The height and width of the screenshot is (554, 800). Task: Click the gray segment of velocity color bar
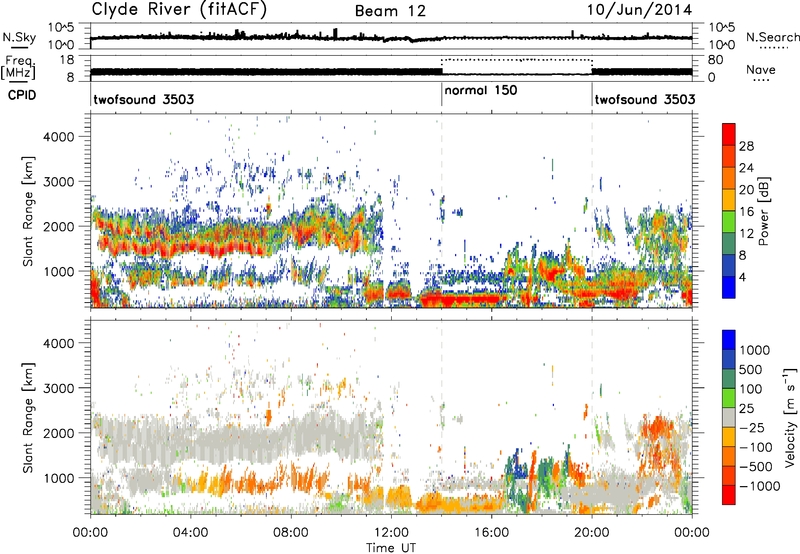729,417
